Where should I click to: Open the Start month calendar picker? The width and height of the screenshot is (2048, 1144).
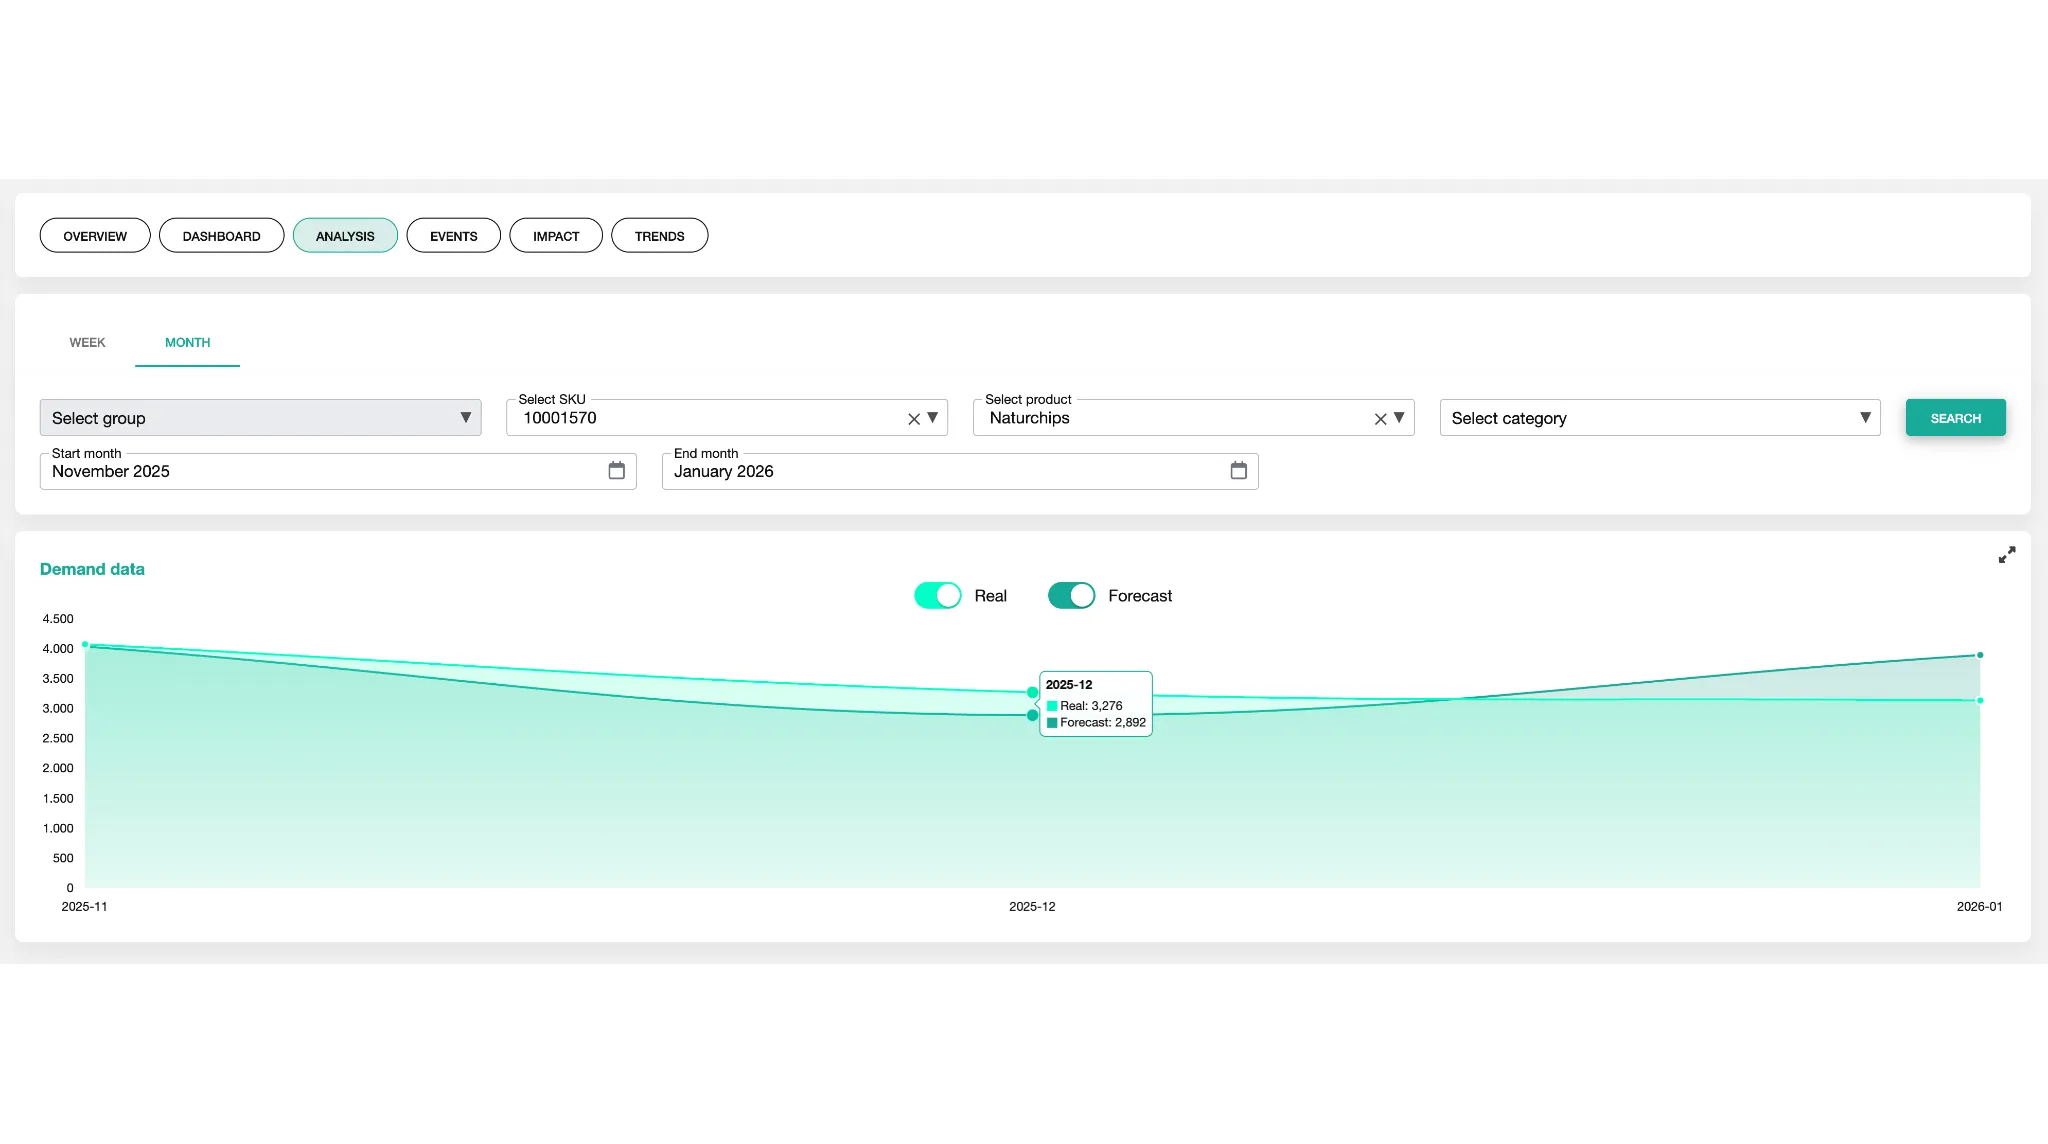[x=616, y=471]
